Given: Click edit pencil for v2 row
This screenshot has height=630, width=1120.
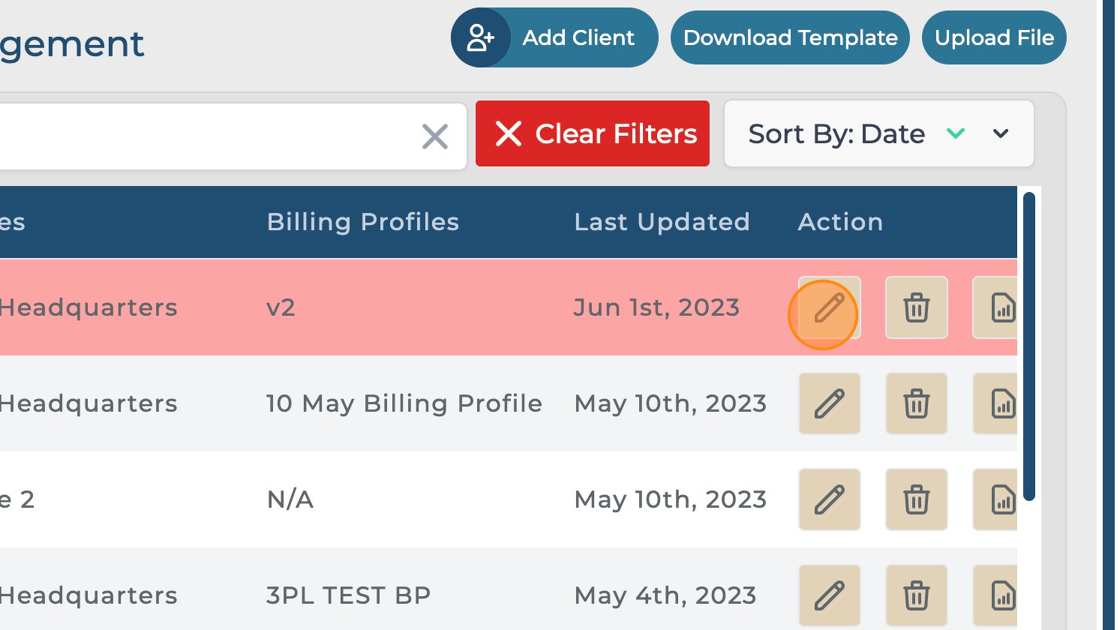Looking at the screenshot, I should [x=829, y=308].
